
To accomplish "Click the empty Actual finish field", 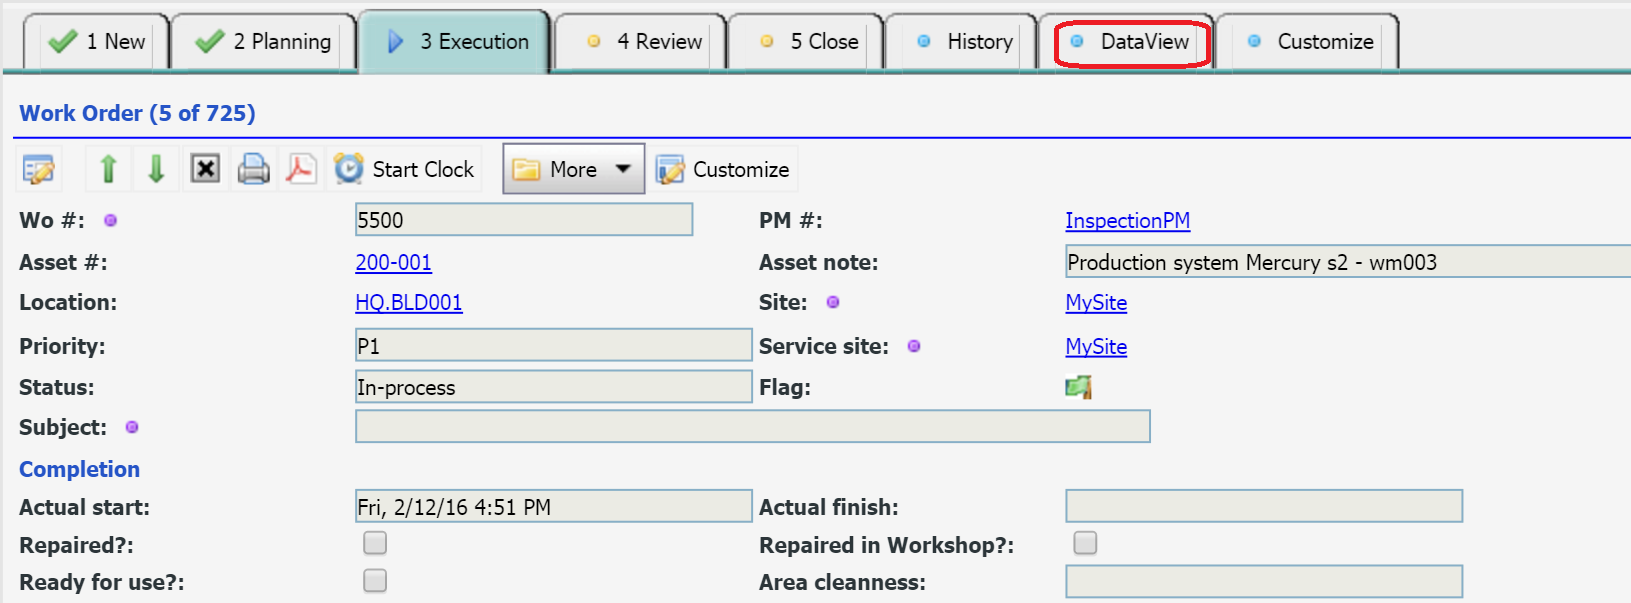I will 1264,506.
